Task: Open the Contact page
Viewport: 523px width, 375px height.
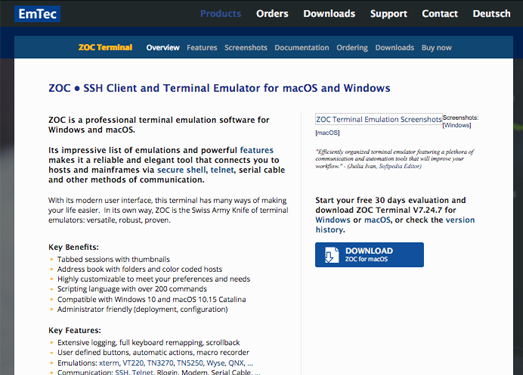Action: pyautogui.click(x=440, y=14)
